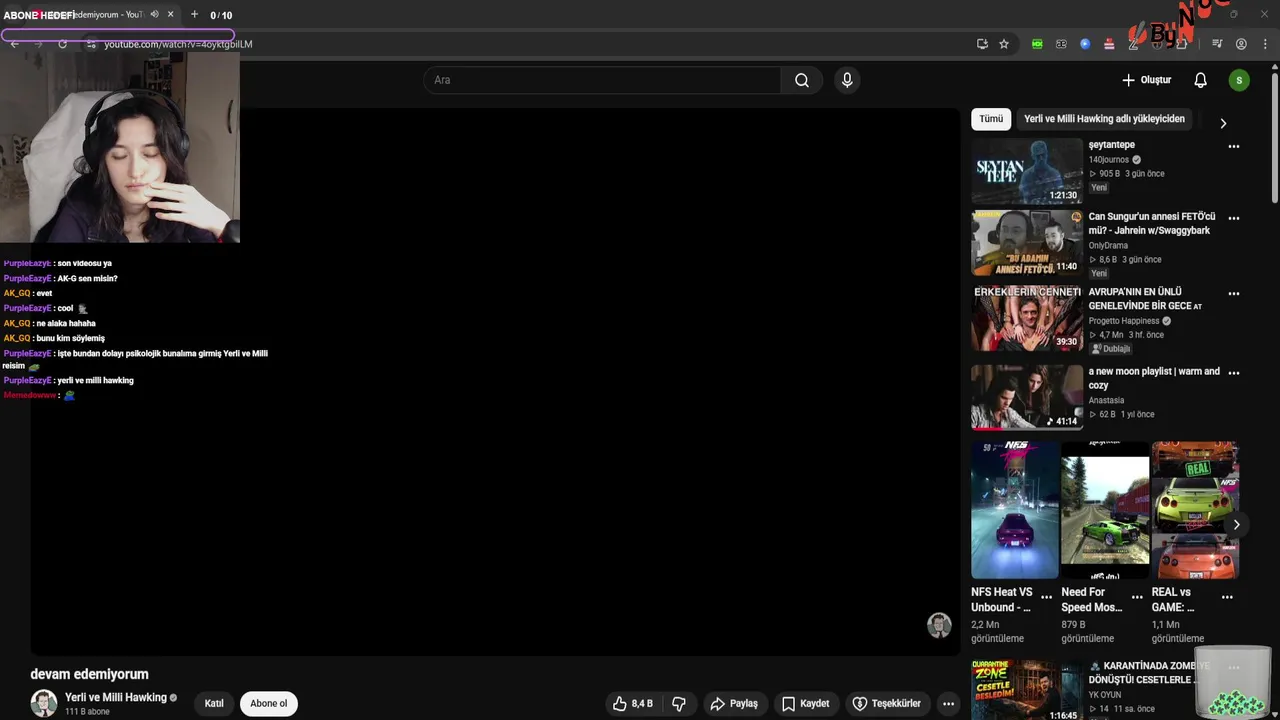Open the OnlyDrama channel name

coord(1108,245)
